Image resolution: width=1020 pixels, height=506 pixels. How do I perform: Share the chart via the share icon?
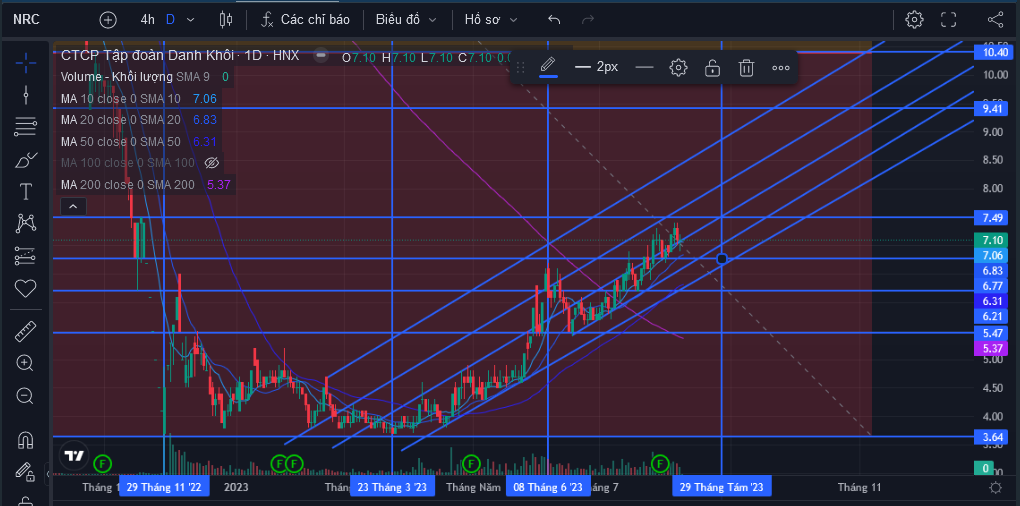[x=995, y=20]
